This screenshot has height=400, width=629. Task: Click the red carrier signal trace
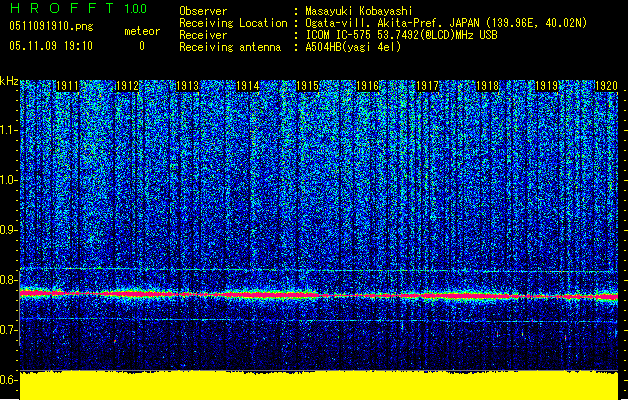click(x=319, y=295)
